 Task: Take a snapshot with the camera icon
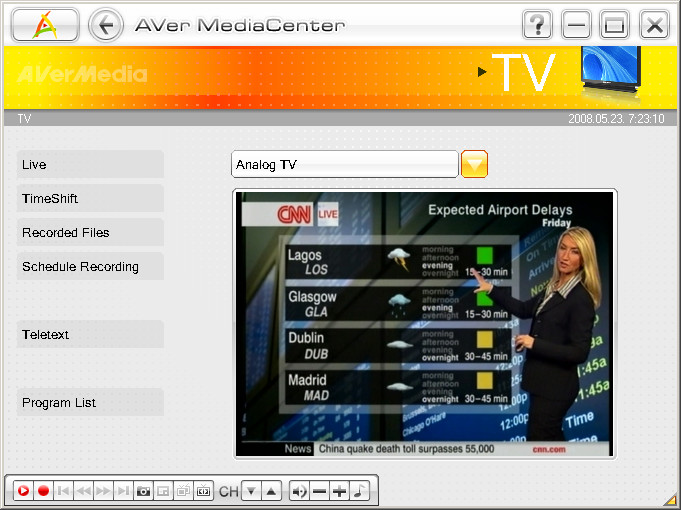[x=143, y=491]
